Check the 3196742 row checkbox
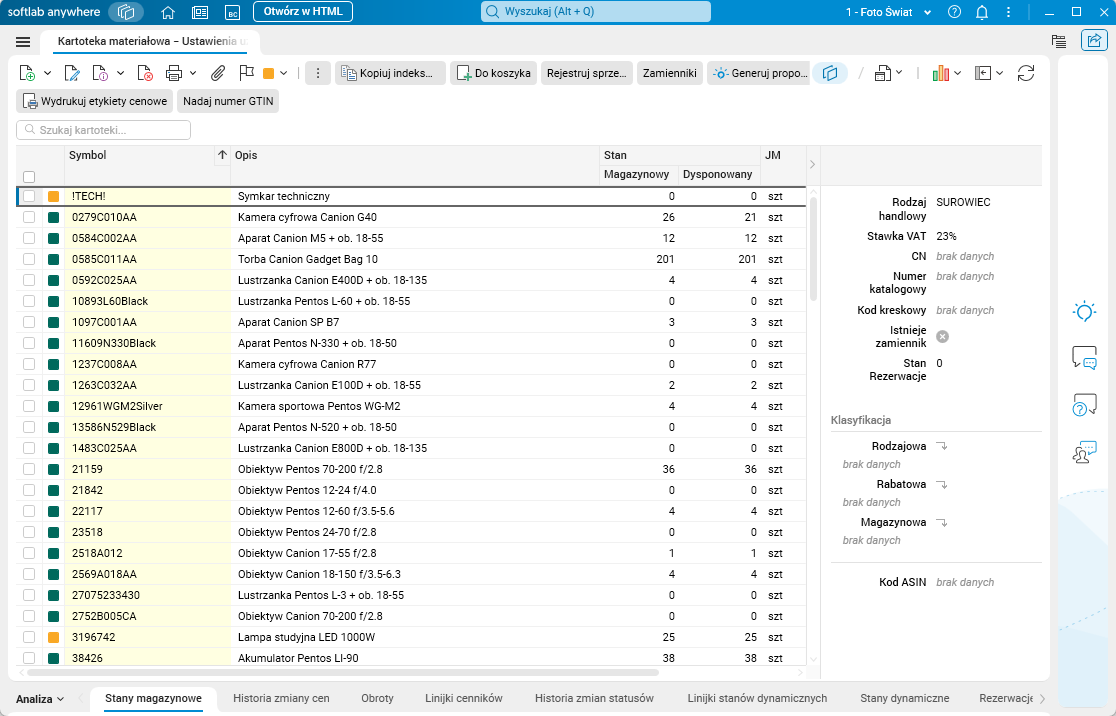 [x=29, y=637]
